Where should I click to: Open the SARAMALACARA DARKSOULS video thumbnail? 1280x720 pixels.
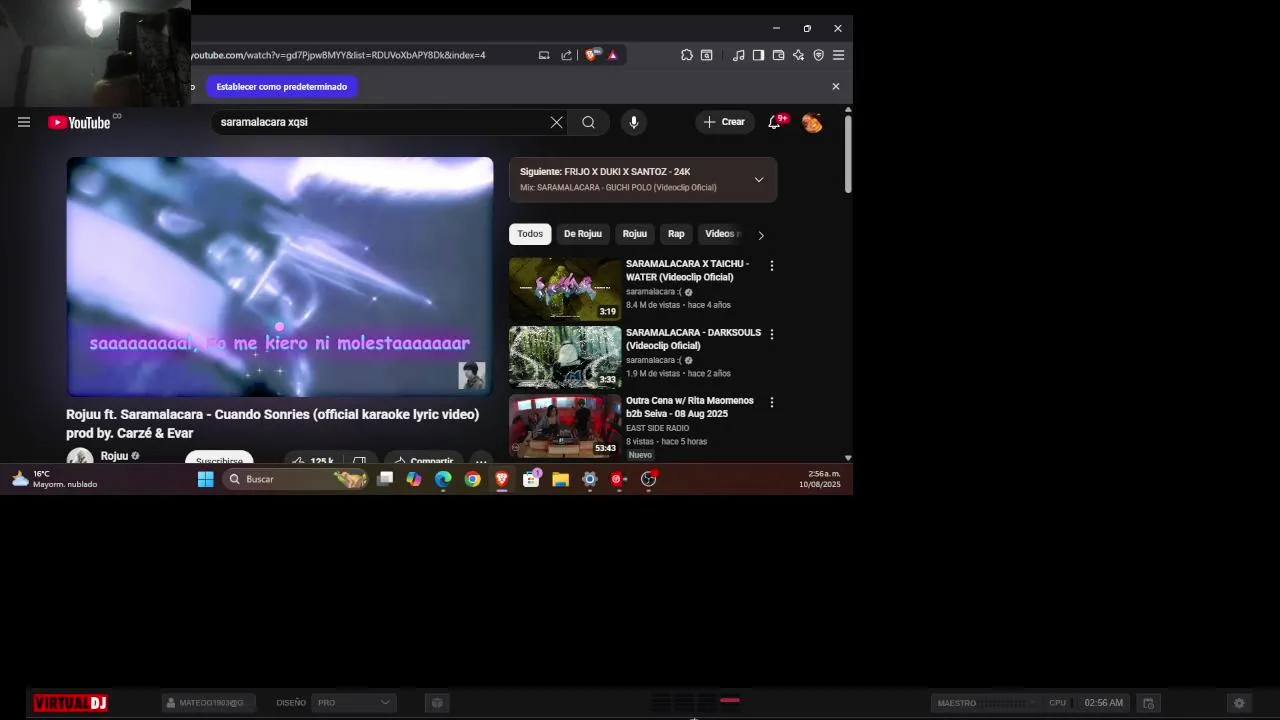(565, 357)
